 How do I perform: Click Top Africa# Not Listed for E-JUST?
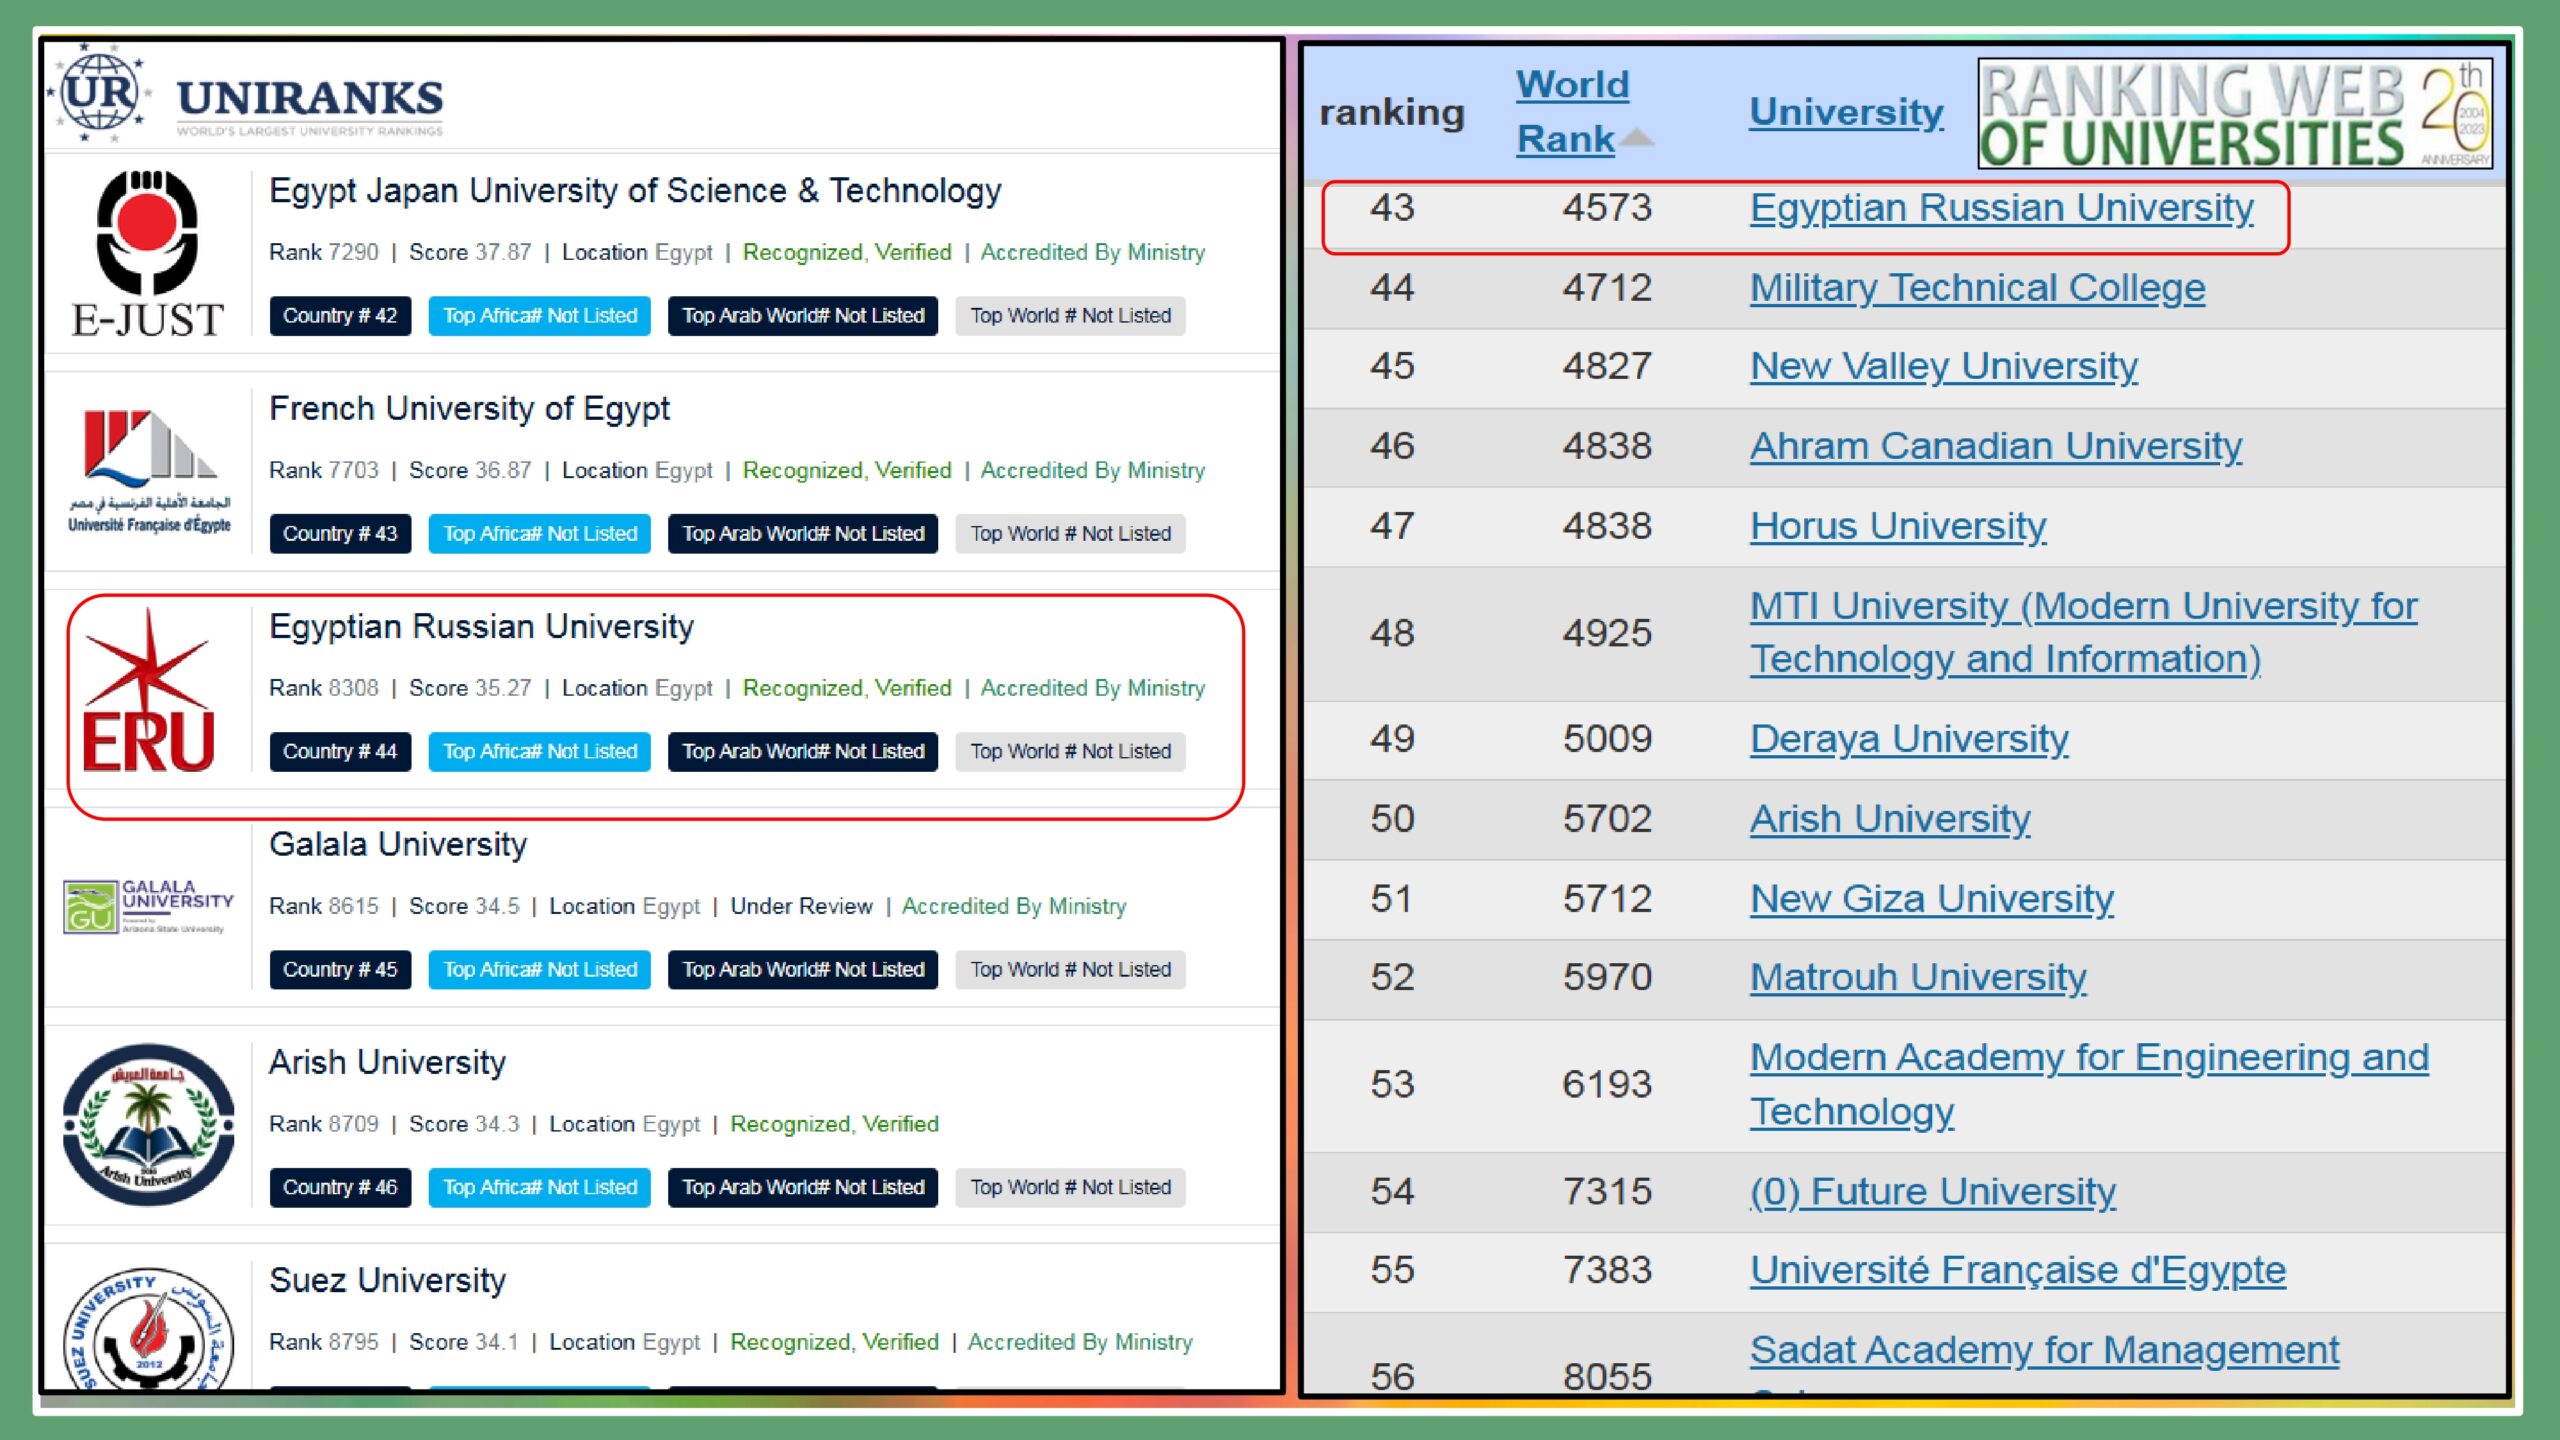(540, 316)
